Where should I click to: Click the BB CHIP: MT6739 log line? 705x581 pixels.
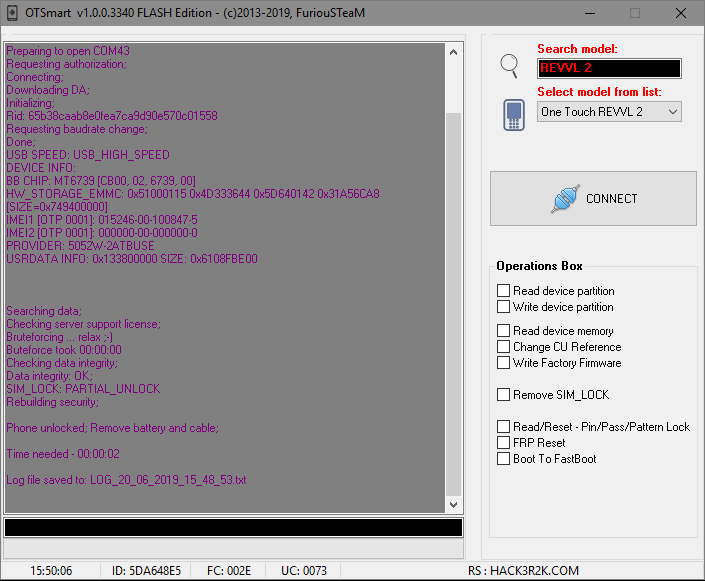101,180
